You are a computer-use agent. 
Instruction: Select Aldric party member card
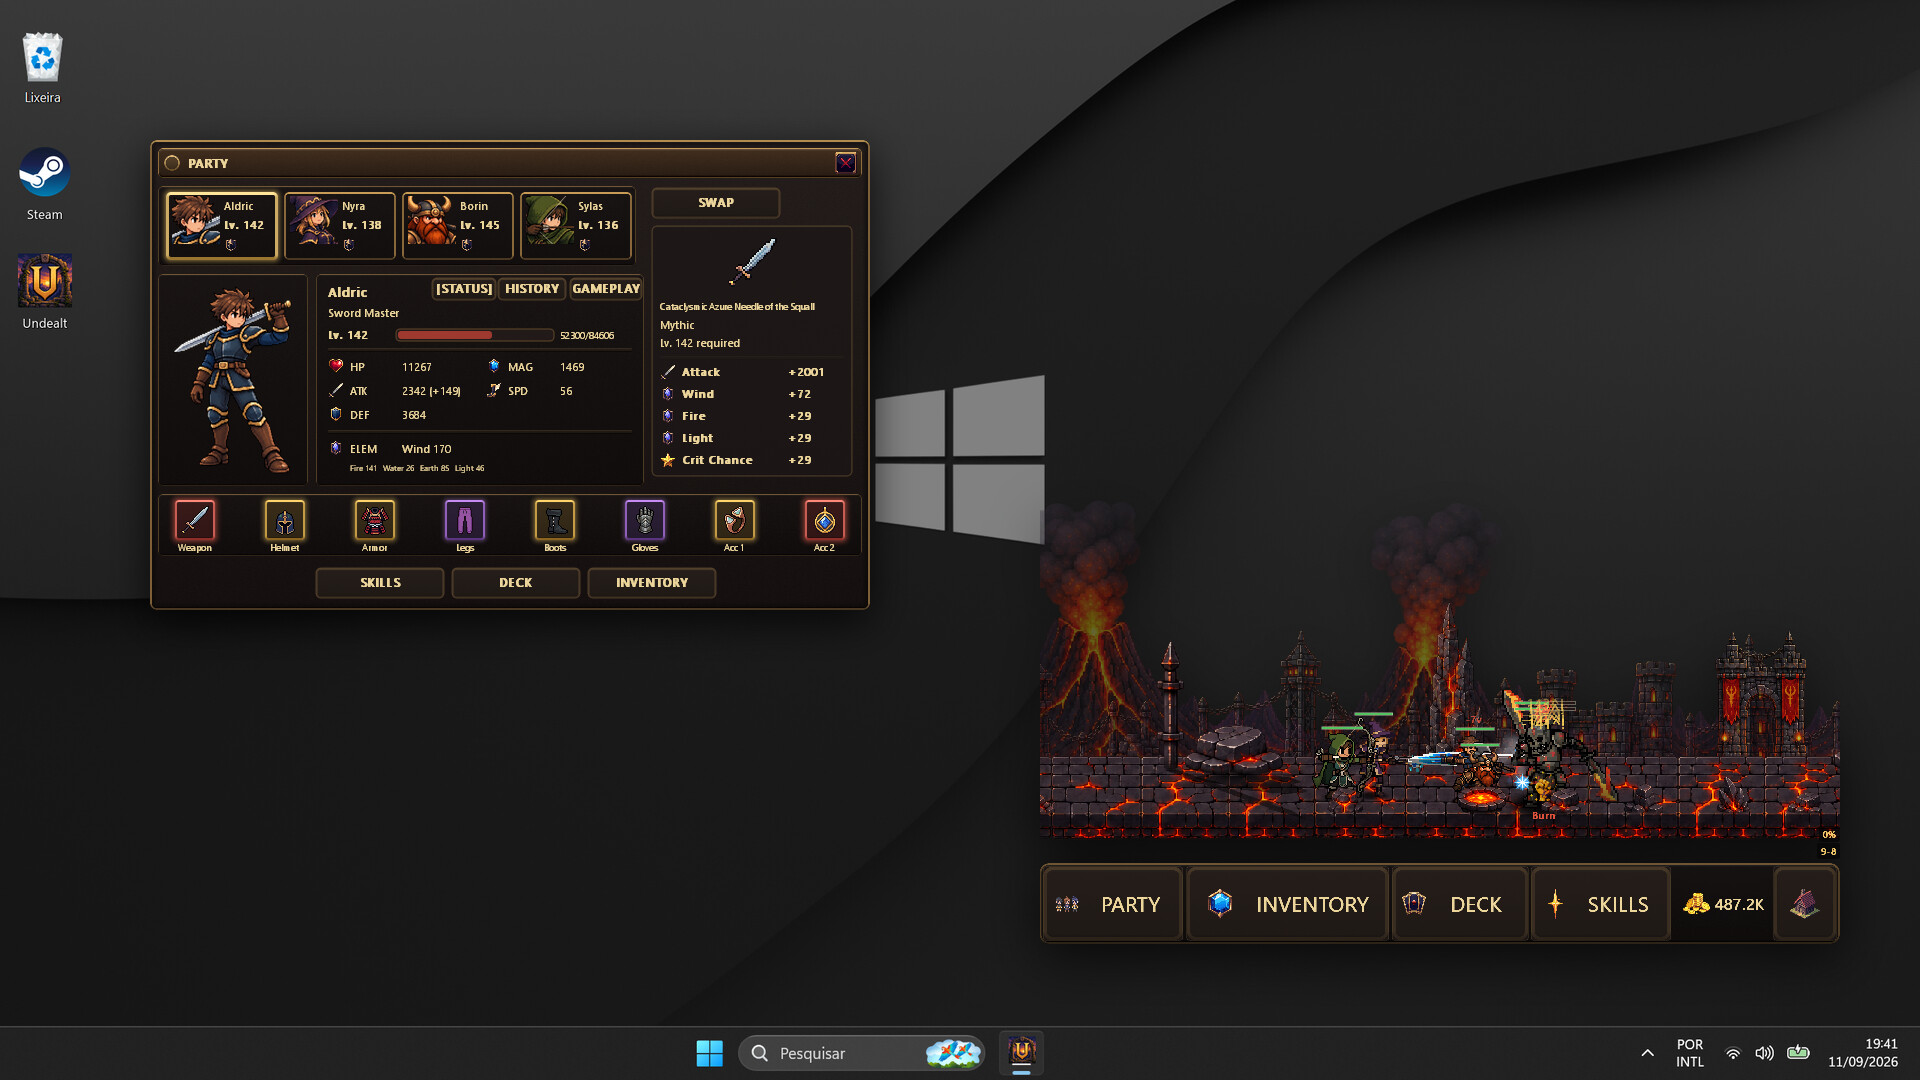click(x=222, y=226)
